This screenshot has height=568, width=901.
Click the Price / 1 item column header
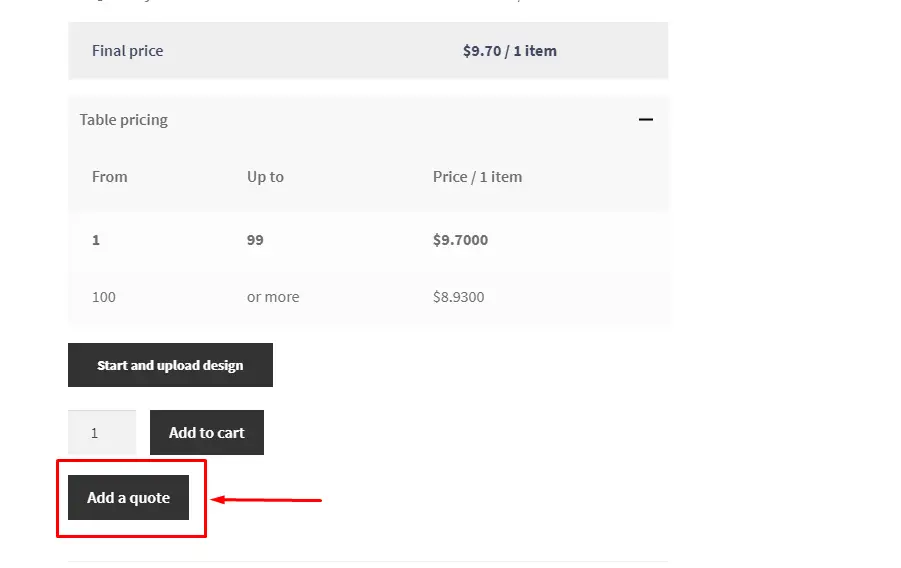click(x=478, y=176)
